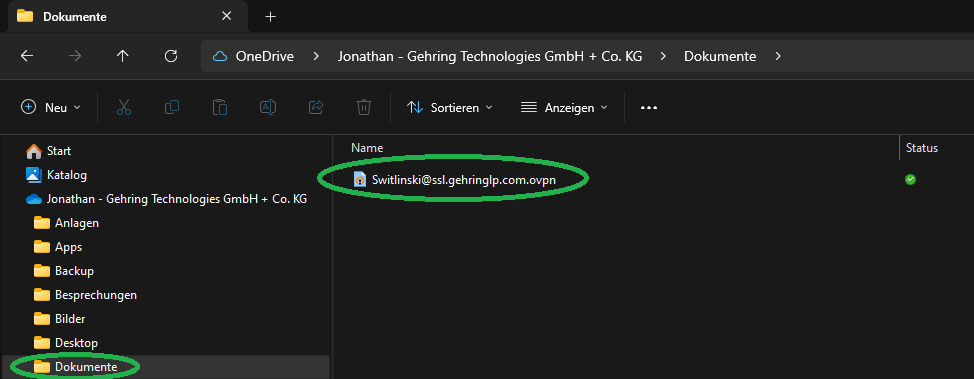The width and height of the screenshot is (974, 379).
Task: Expand chevron after Dokumente in address bar
Action: 778,57
